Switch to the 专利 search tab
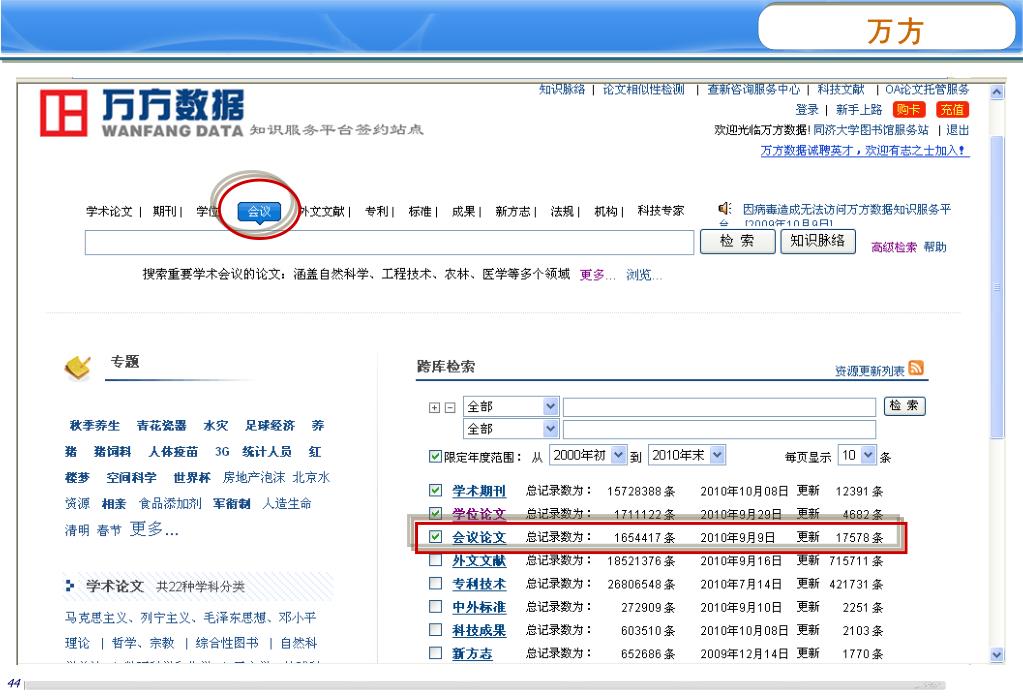The image size is (1023, 696). click(x=376, y=211)
